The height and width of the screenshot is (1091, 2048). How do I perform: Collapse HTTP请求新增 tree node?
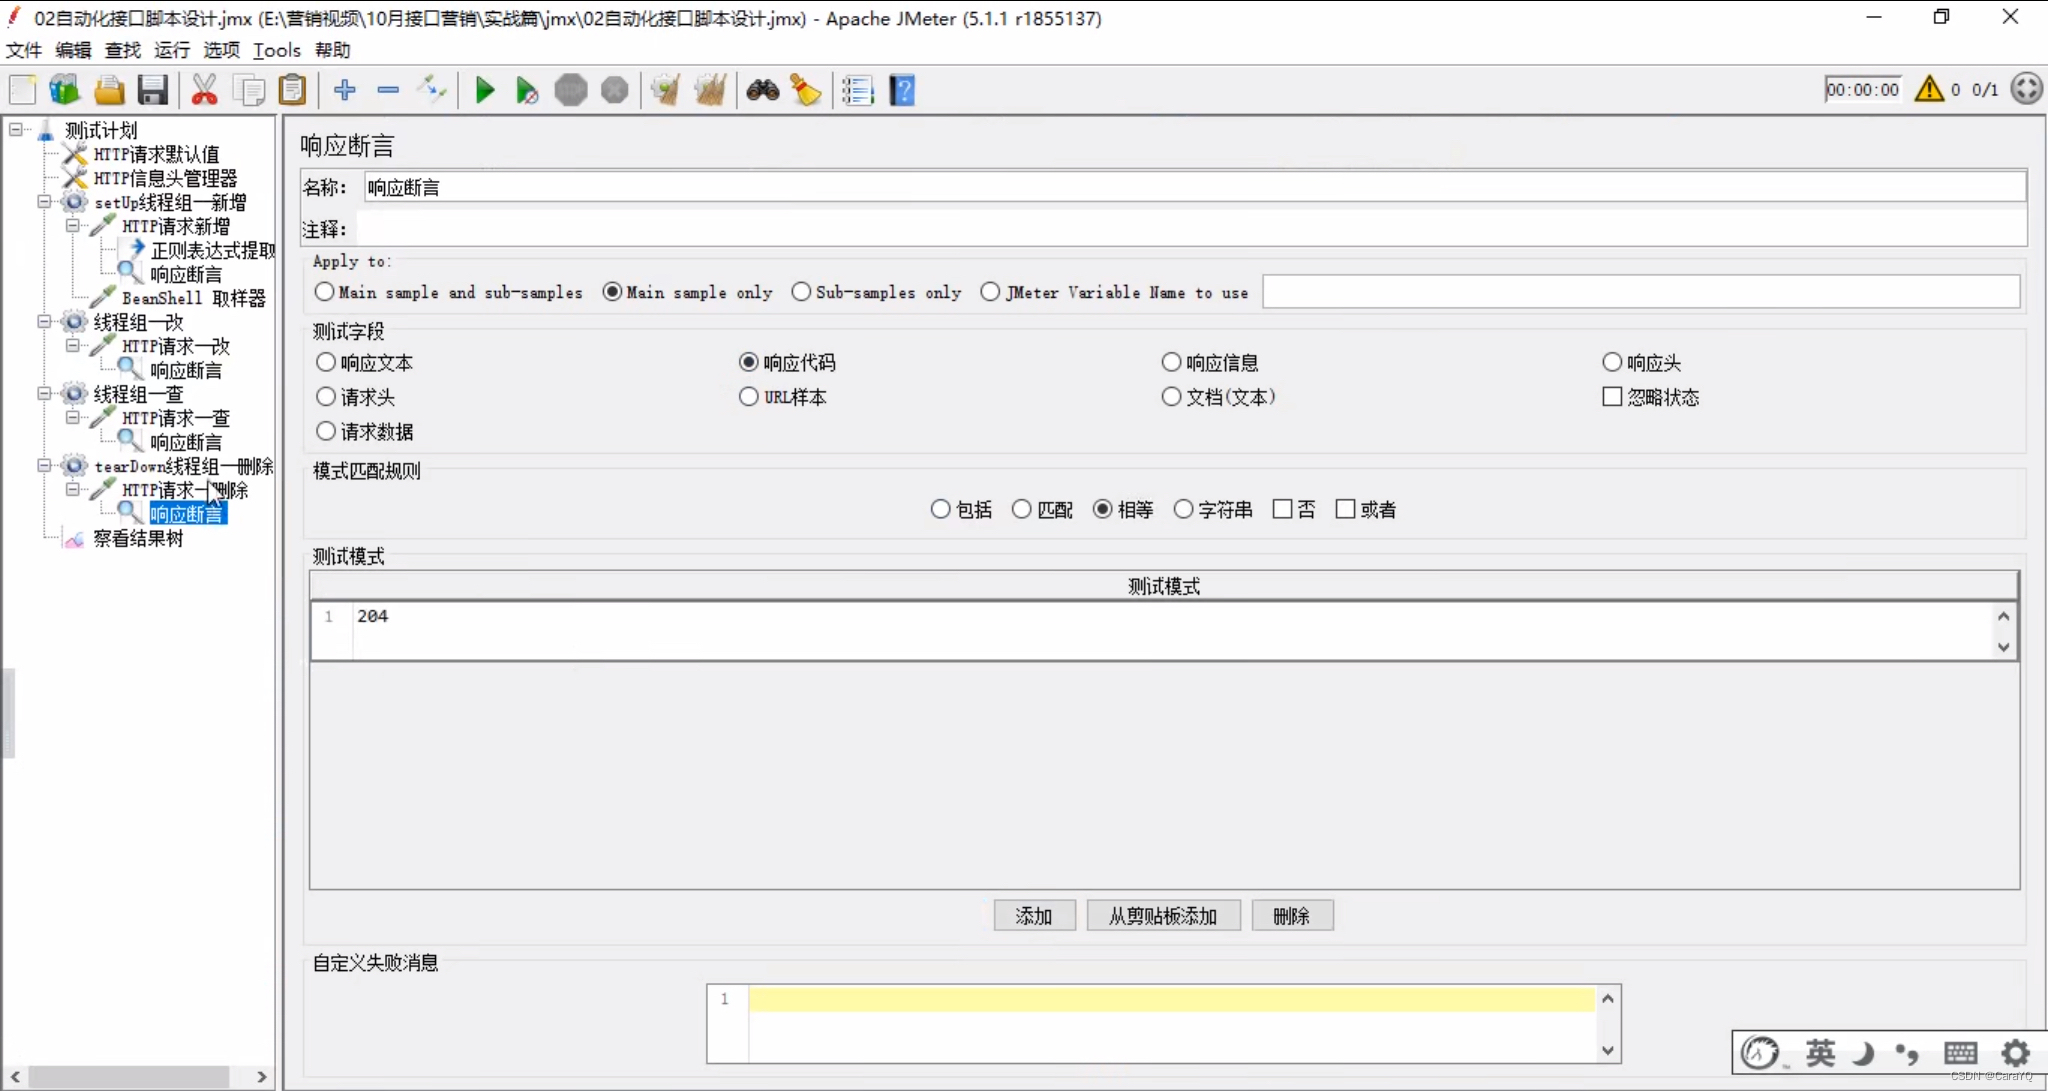click(72, 225)
